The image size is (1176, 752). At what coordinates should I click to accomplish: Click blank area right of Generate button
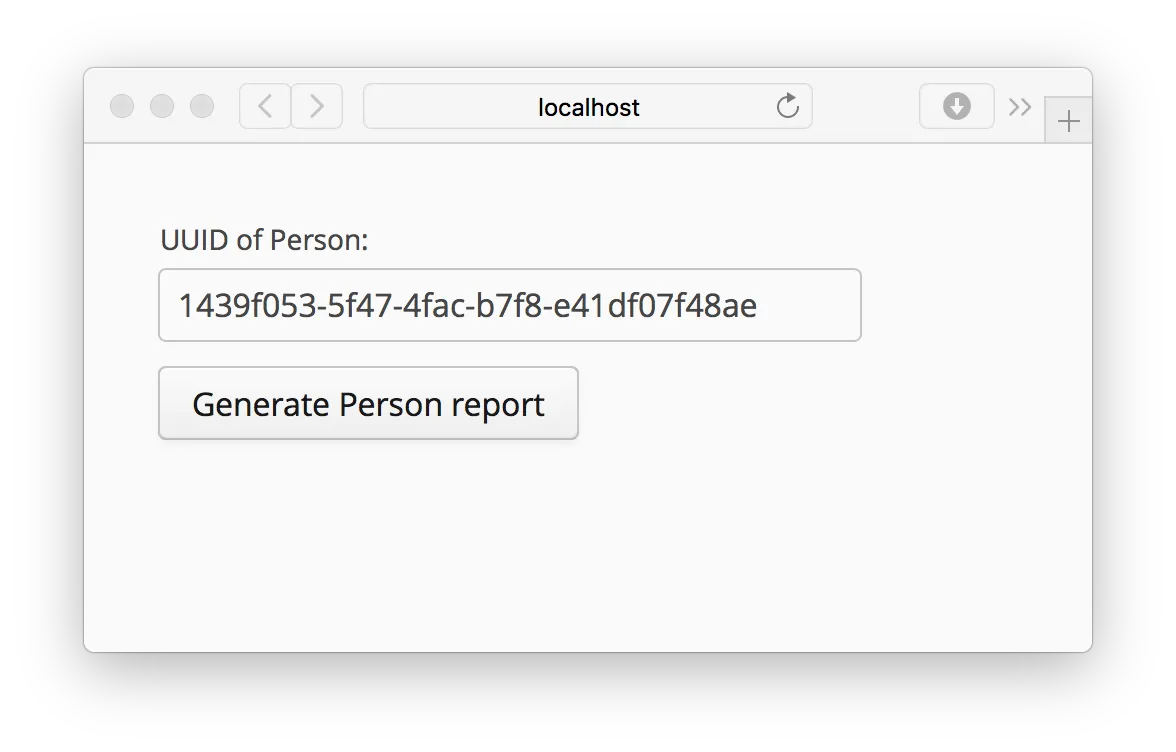(800, 403)
